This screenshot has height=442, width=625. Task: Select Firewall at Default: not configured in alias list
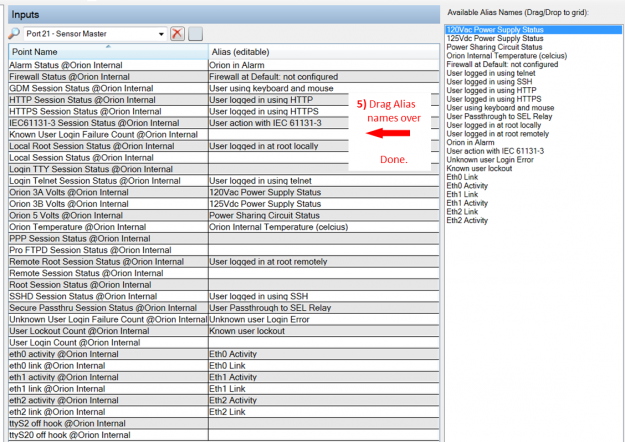point(502,64)
